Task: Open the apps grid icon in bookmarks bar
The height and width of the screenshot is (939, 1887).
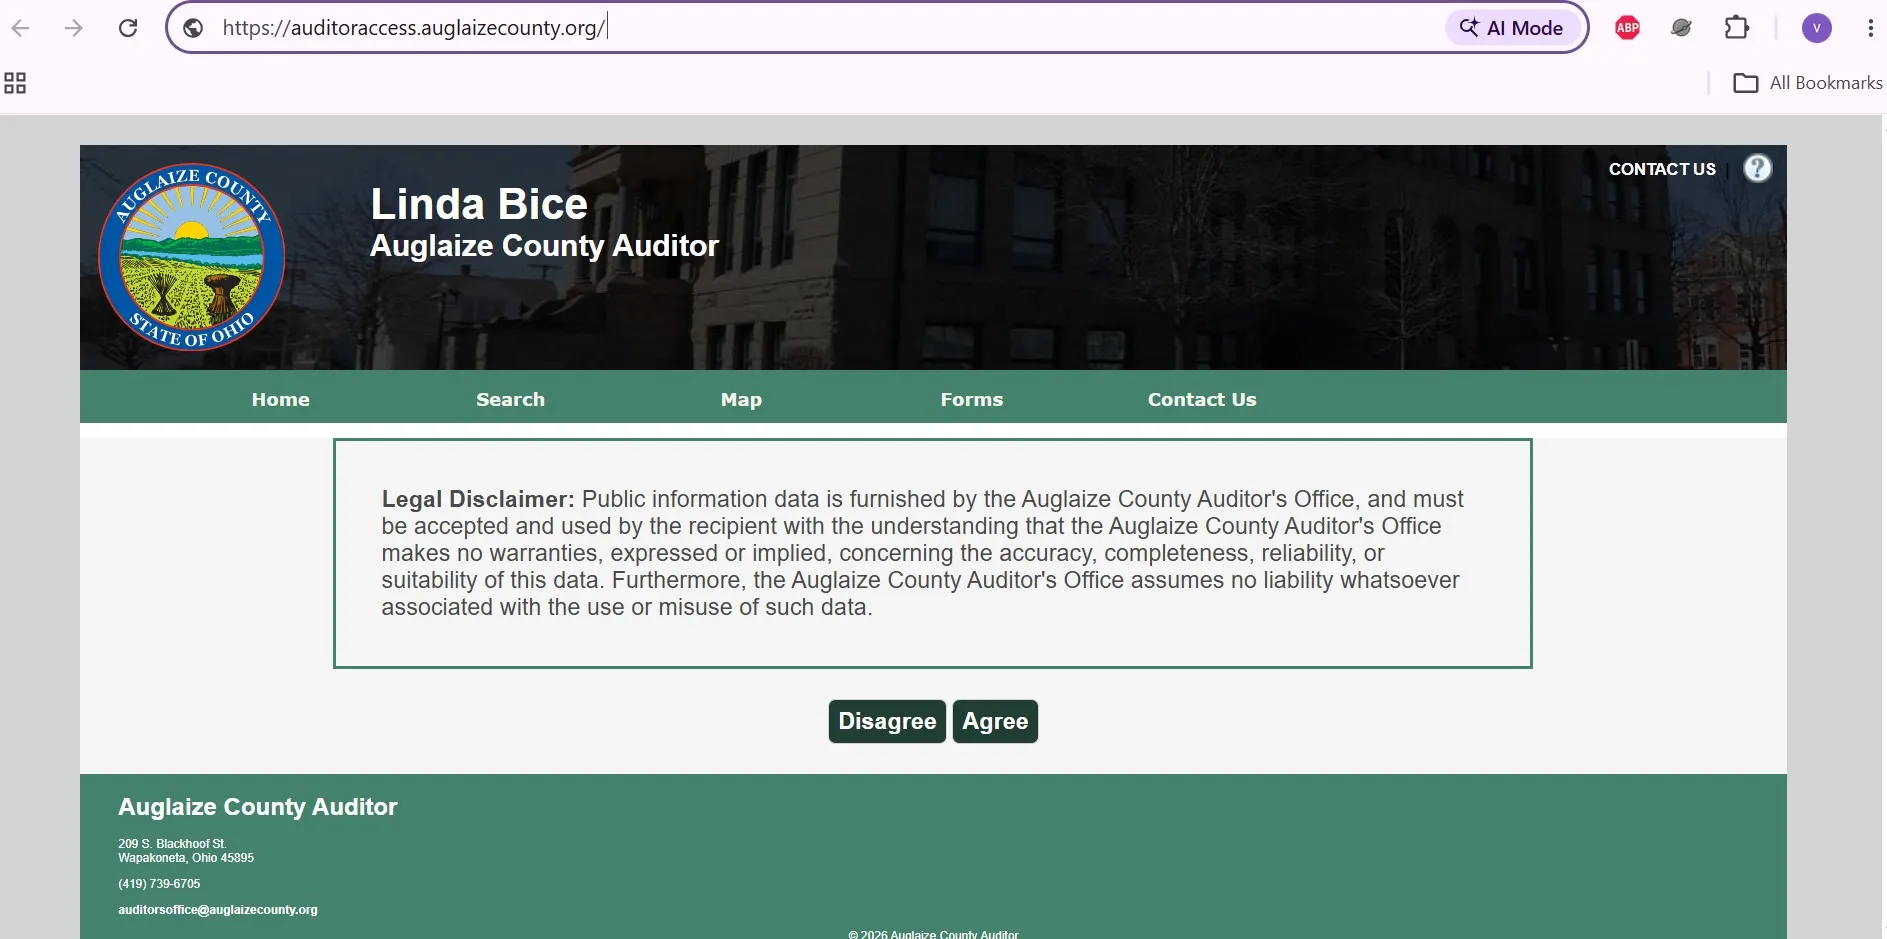Action: point(15,83)
